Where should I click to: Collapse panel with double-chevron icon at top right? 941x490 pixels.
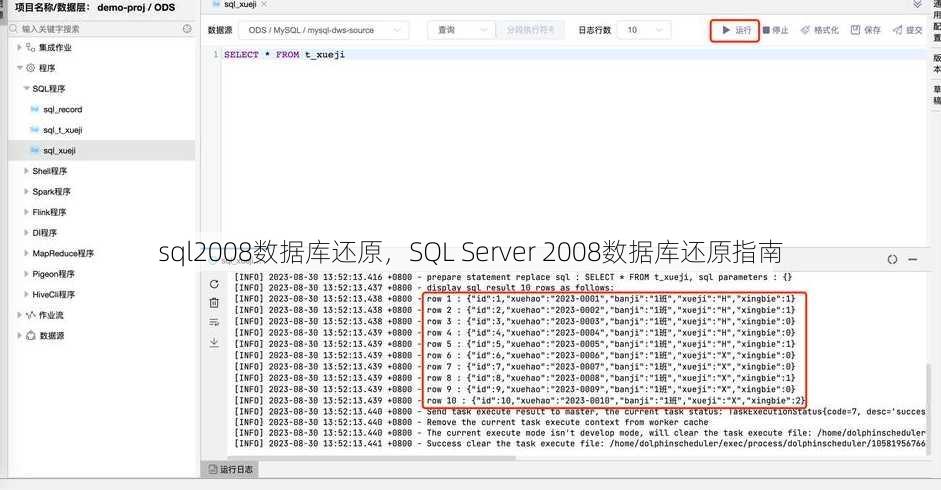[918, 4]
